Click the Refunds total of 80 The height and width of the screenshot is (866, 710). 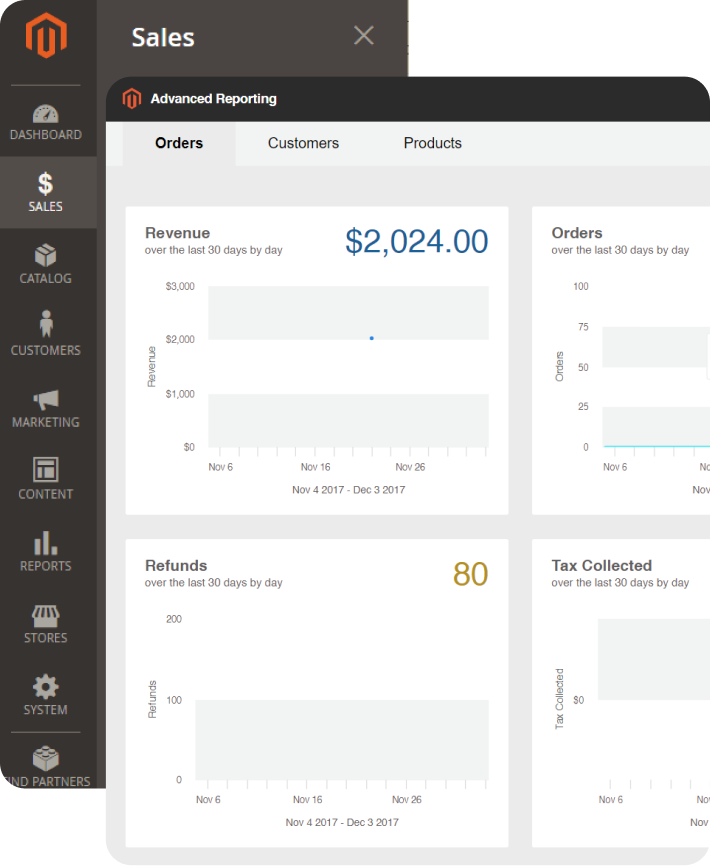pos(470,574)
